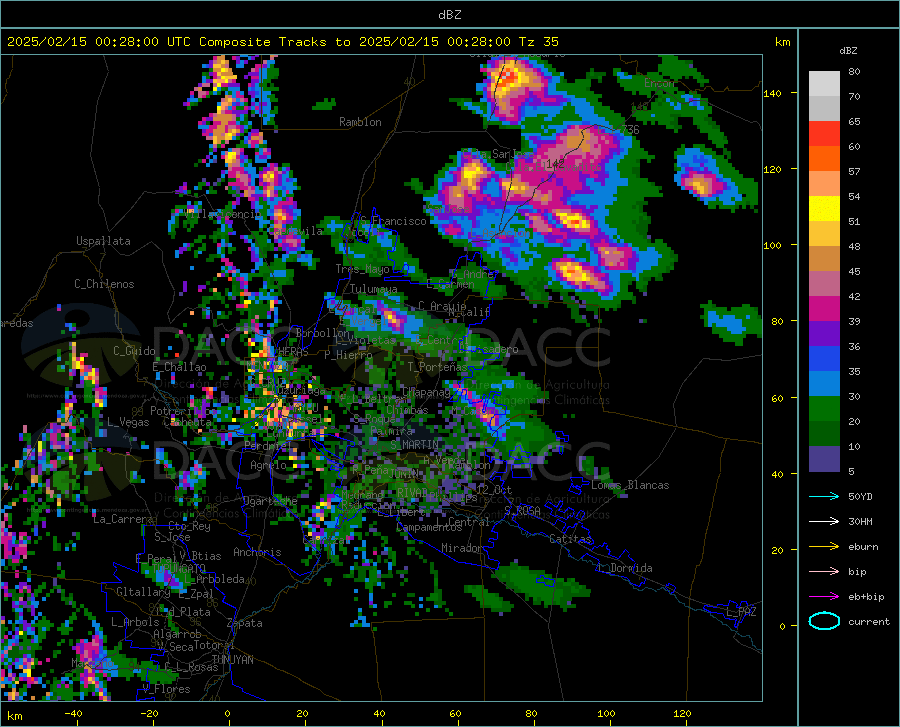Click the 'km' label at header's right end
This screenshot has width=900, height=727.
pos(782,42)
